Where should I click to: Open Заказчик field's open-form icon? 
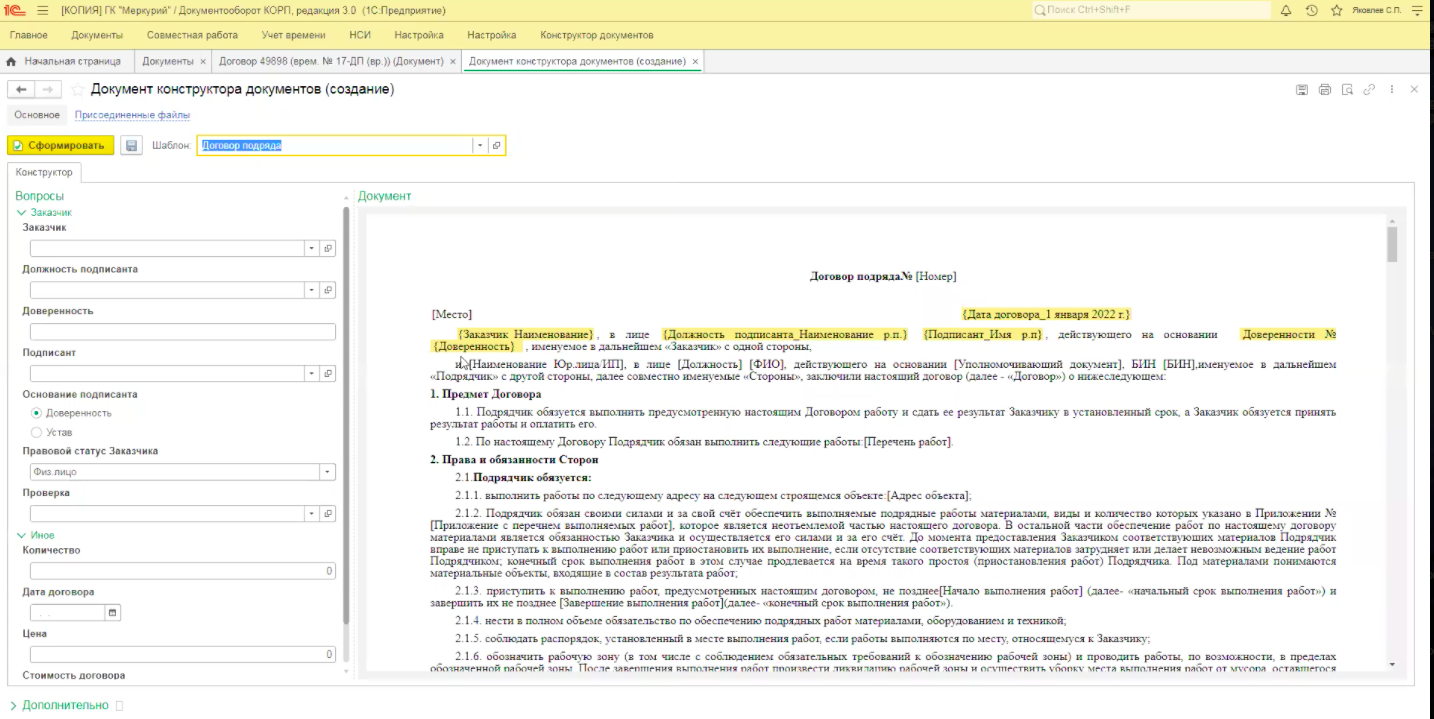pos(328,248)
